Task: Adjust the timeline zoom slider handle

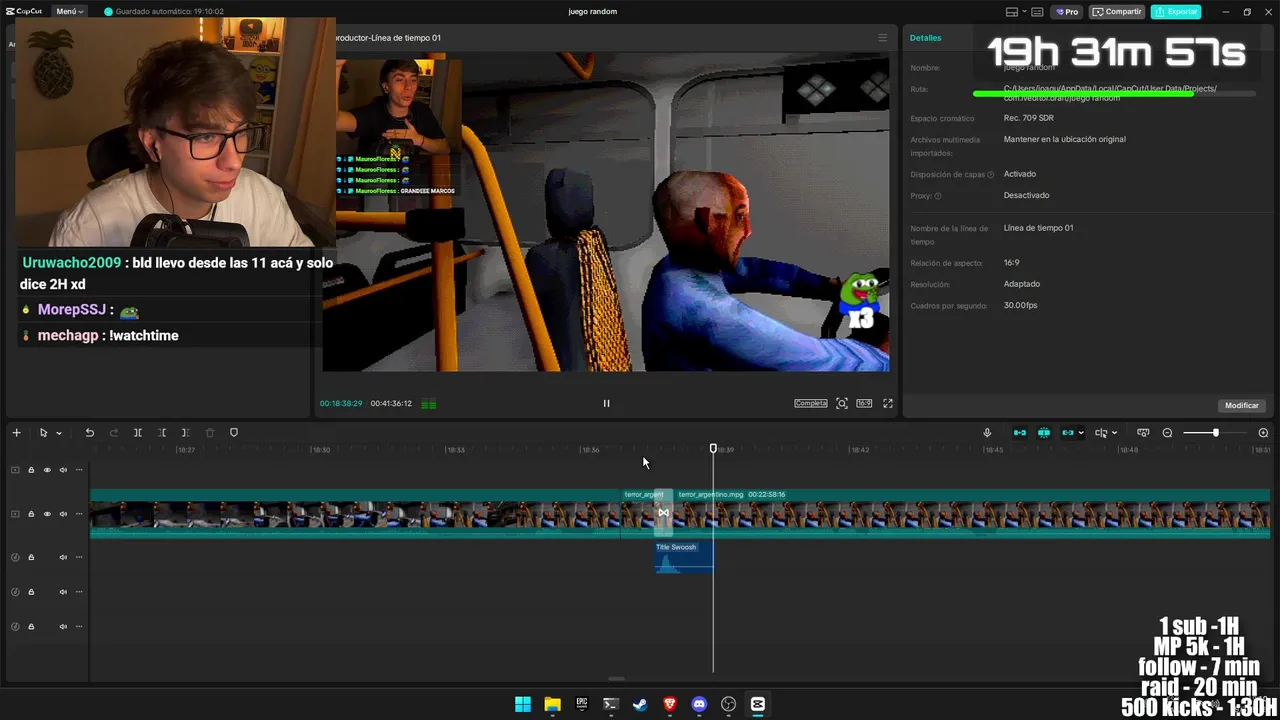Action: click(1215, 433)
